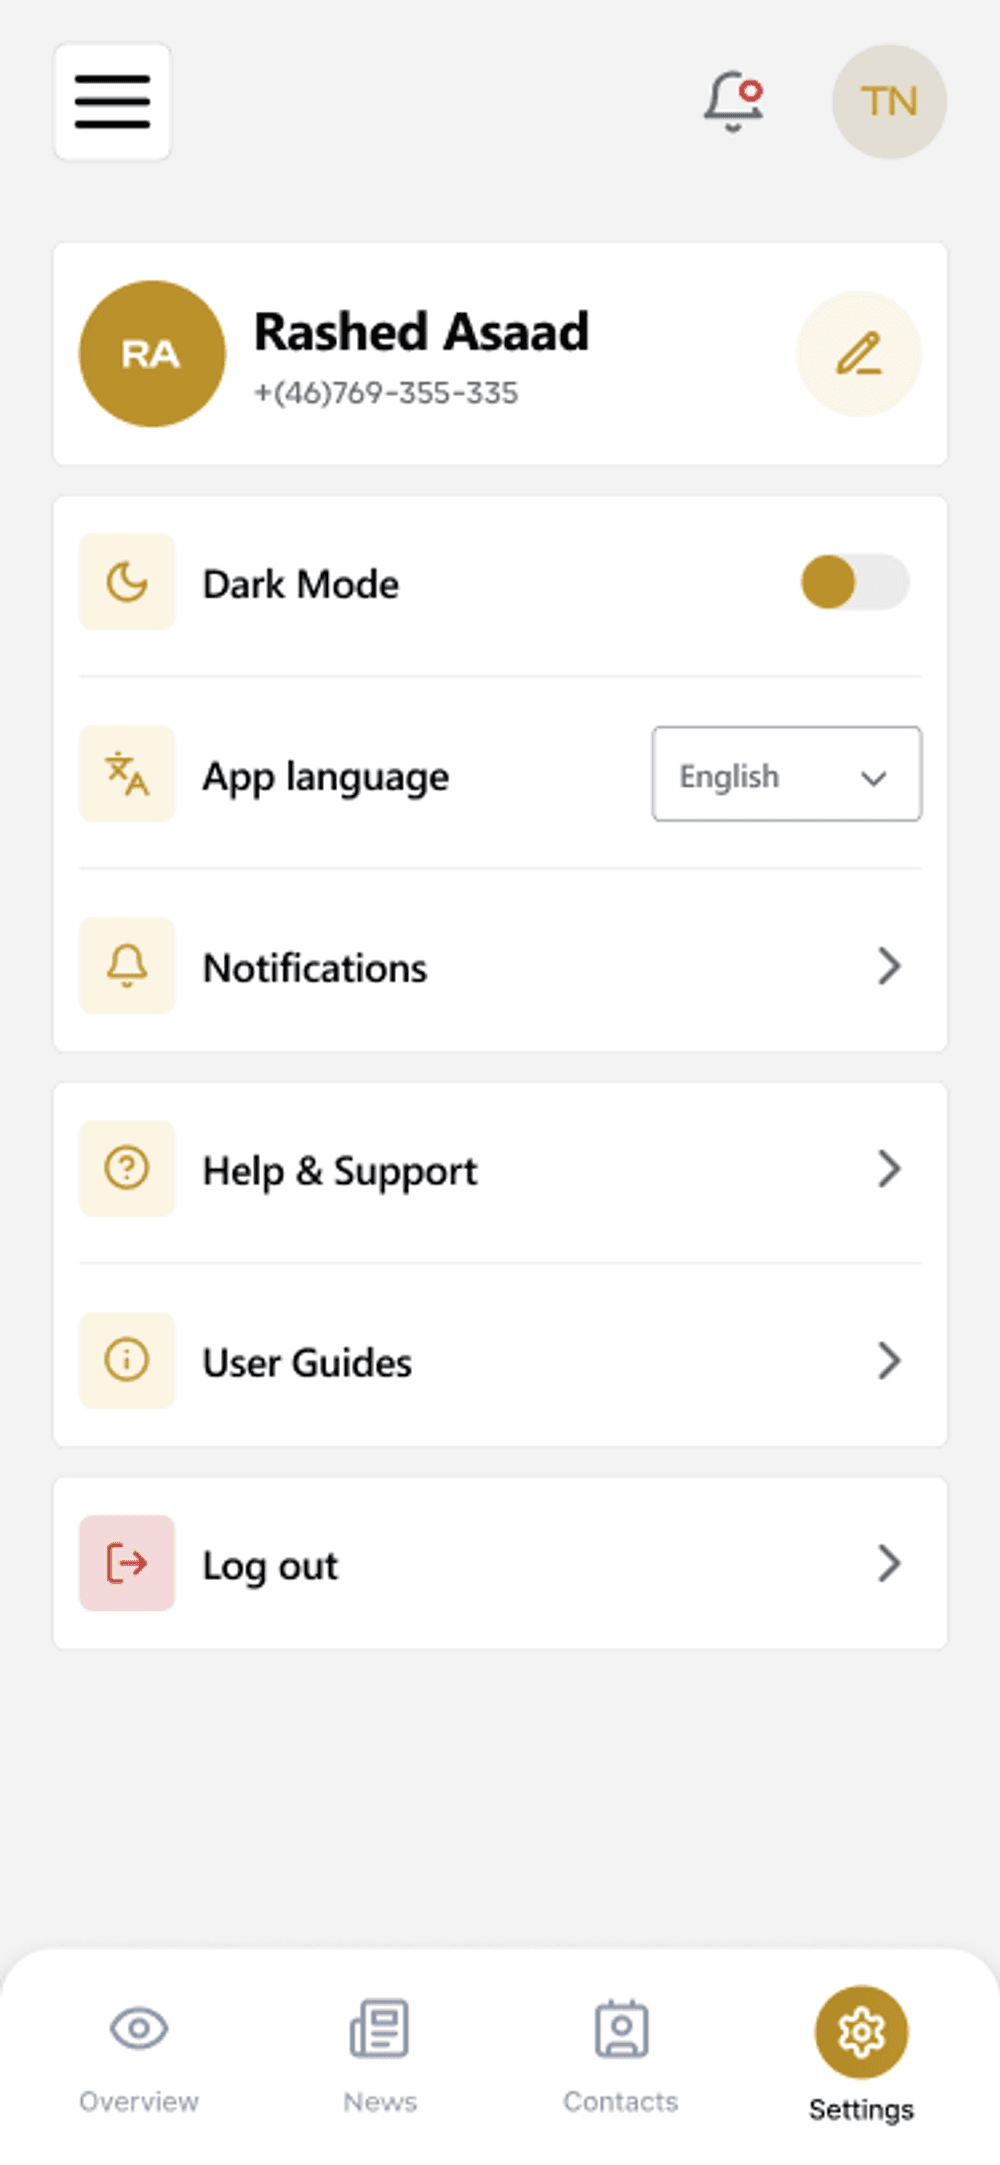Tap the RA profile picture

152,354
